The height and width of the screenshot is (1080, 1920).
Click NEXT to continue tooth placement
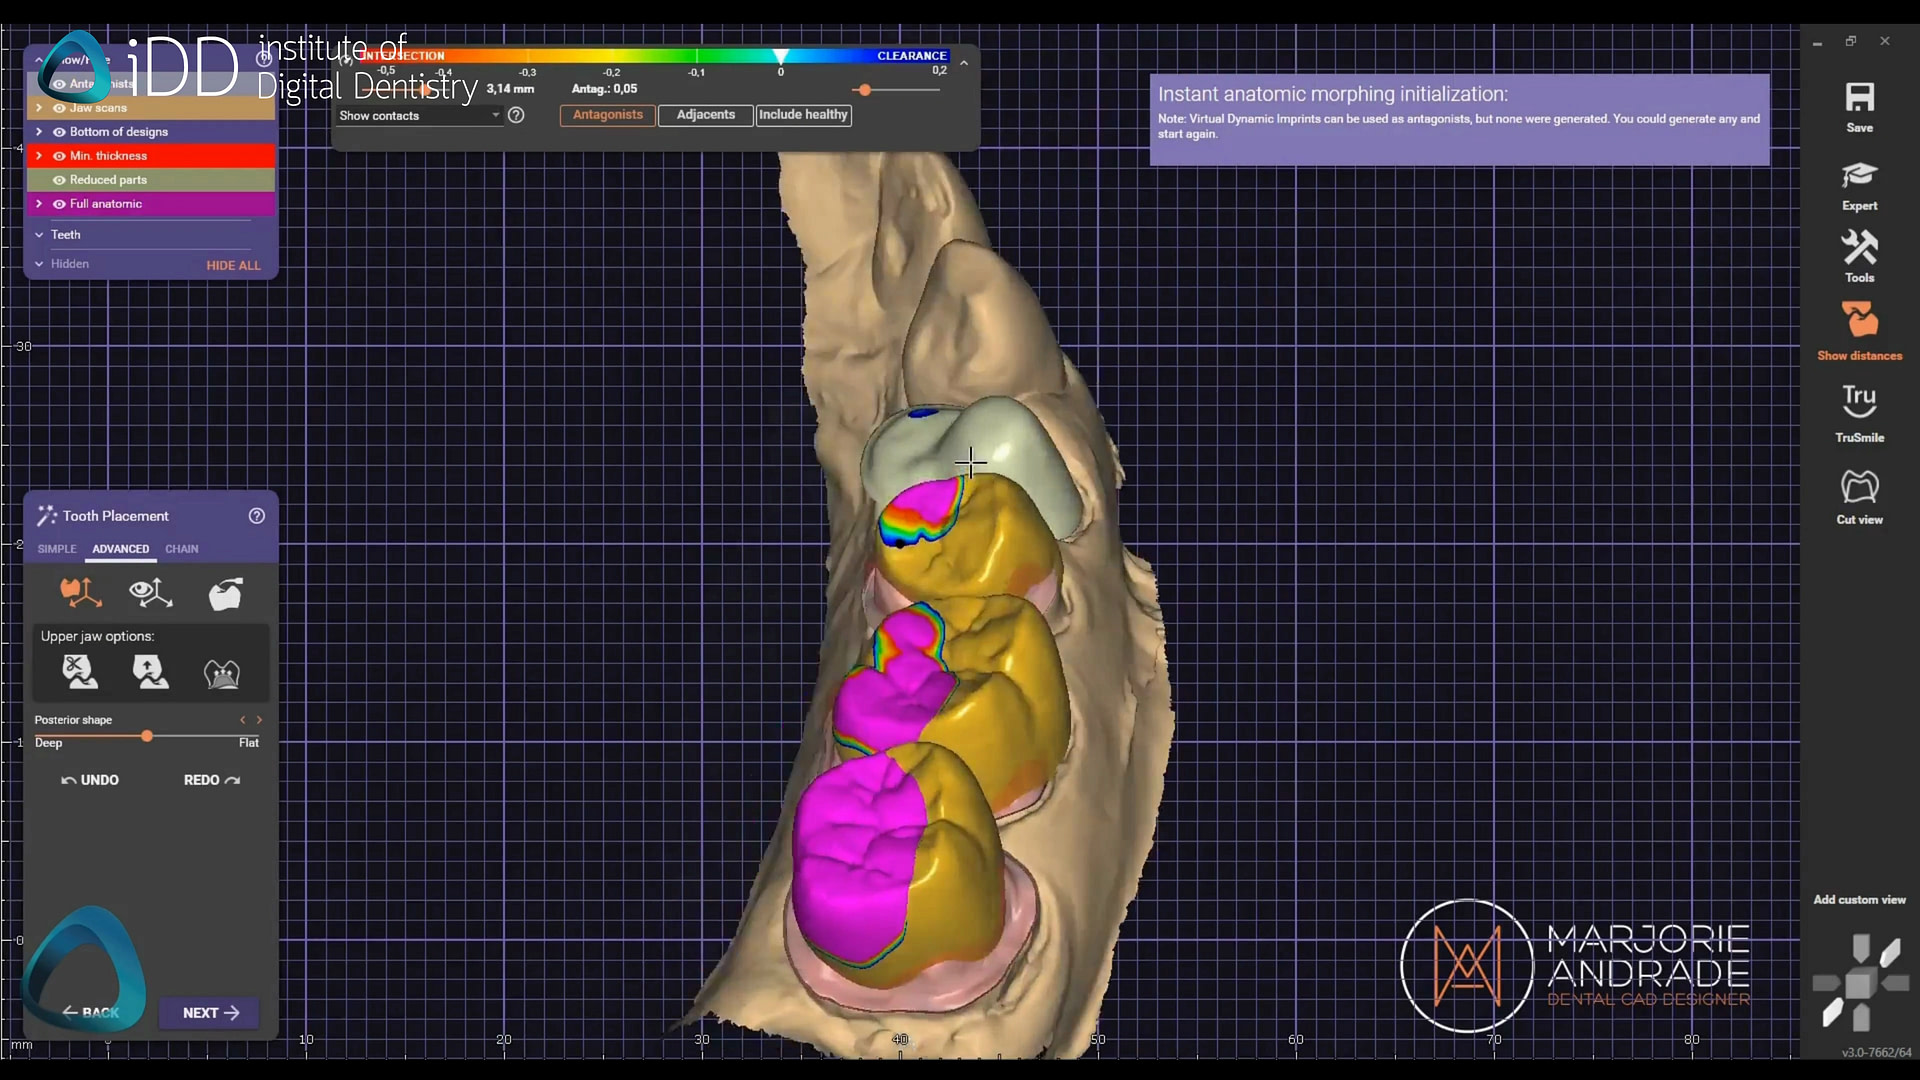[x=209, y=1013]
